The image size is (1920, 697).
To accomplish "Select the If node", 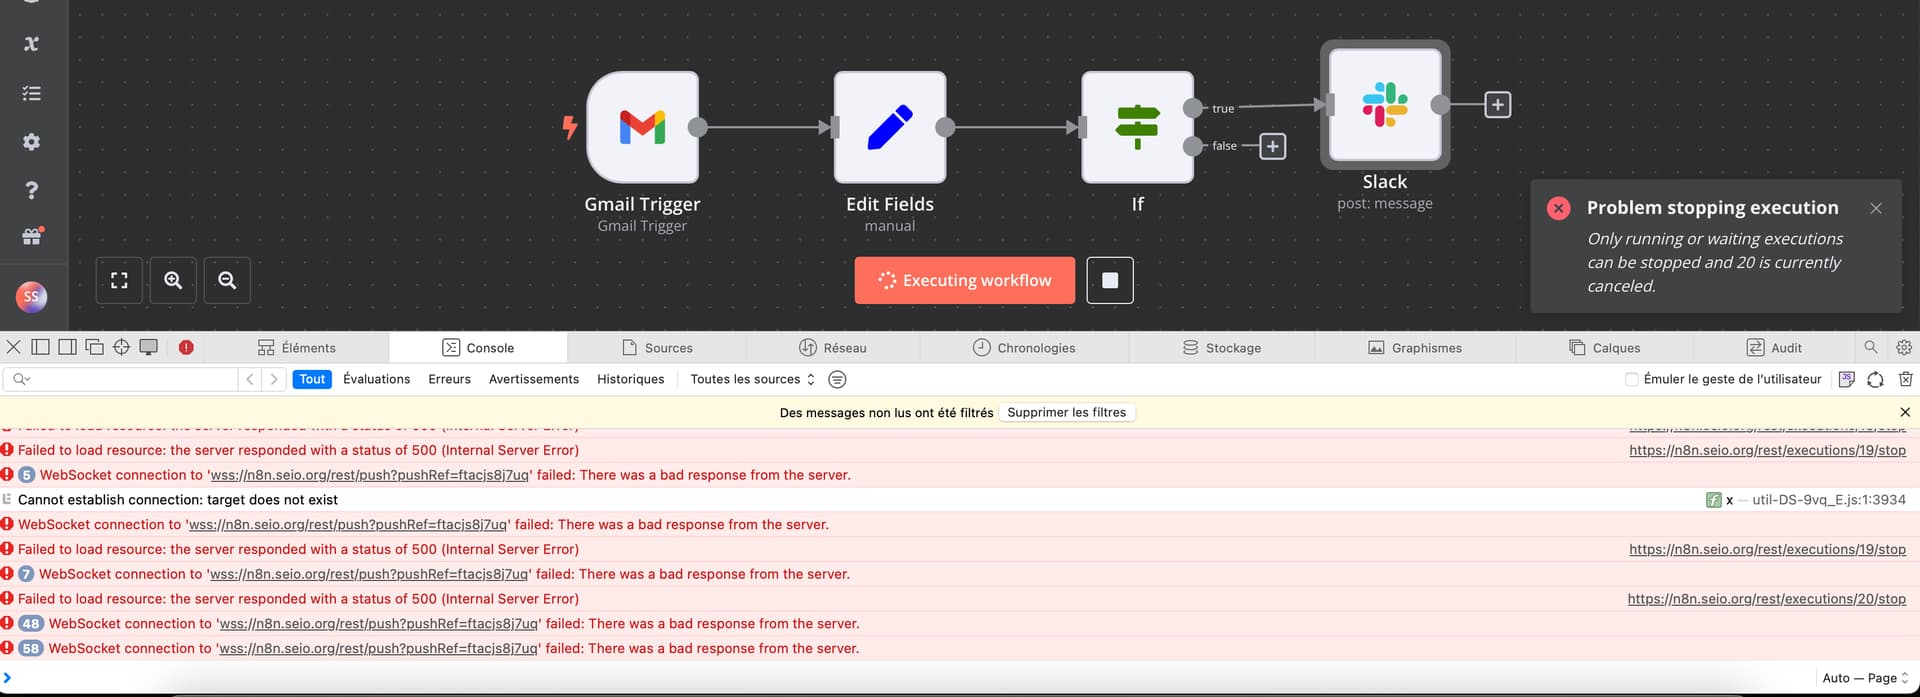I will coord(1137,127).
